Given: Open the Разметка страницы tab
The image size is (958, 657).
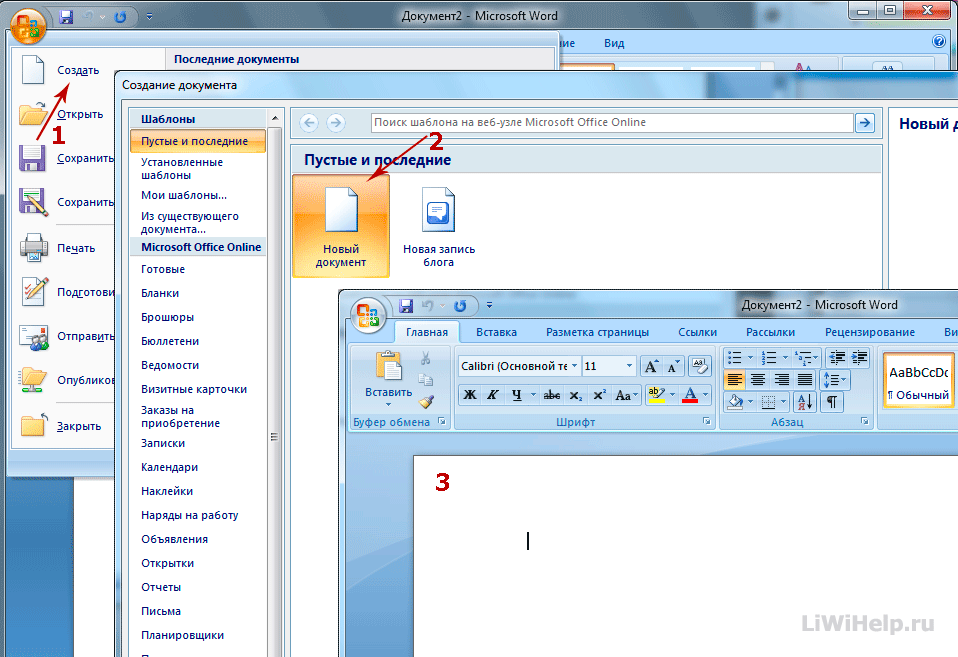Looking at the screenshot, I should tap(597, 332).
